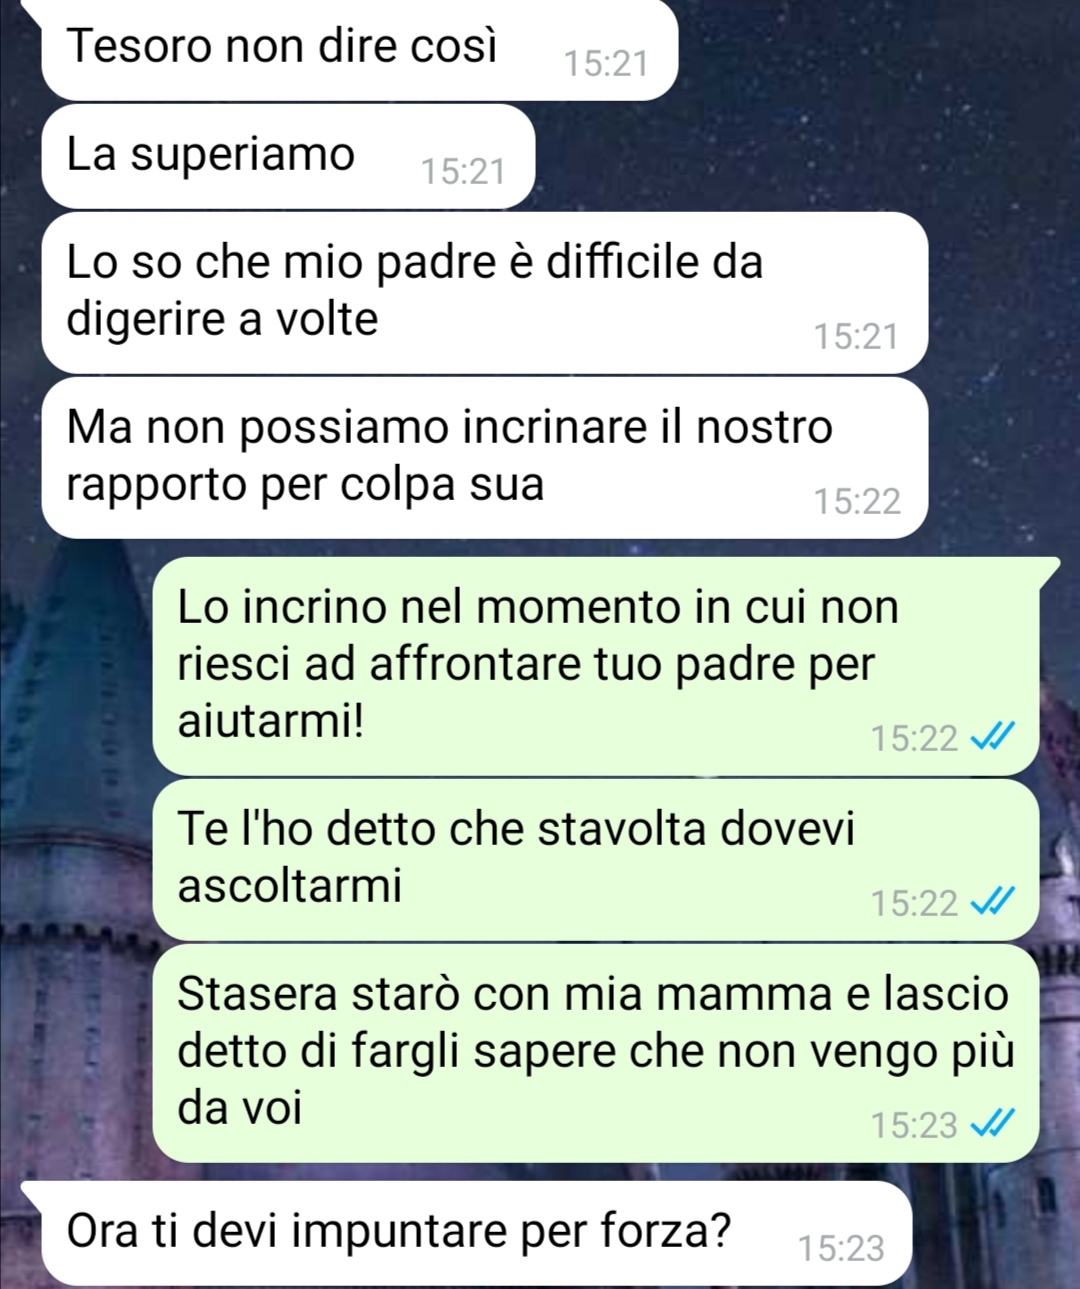This screenshot has width=1080, height=1289.
Task: Tap the 15:21 timestamp under 'digerire a volte'
Action: (x=856, y=336)
